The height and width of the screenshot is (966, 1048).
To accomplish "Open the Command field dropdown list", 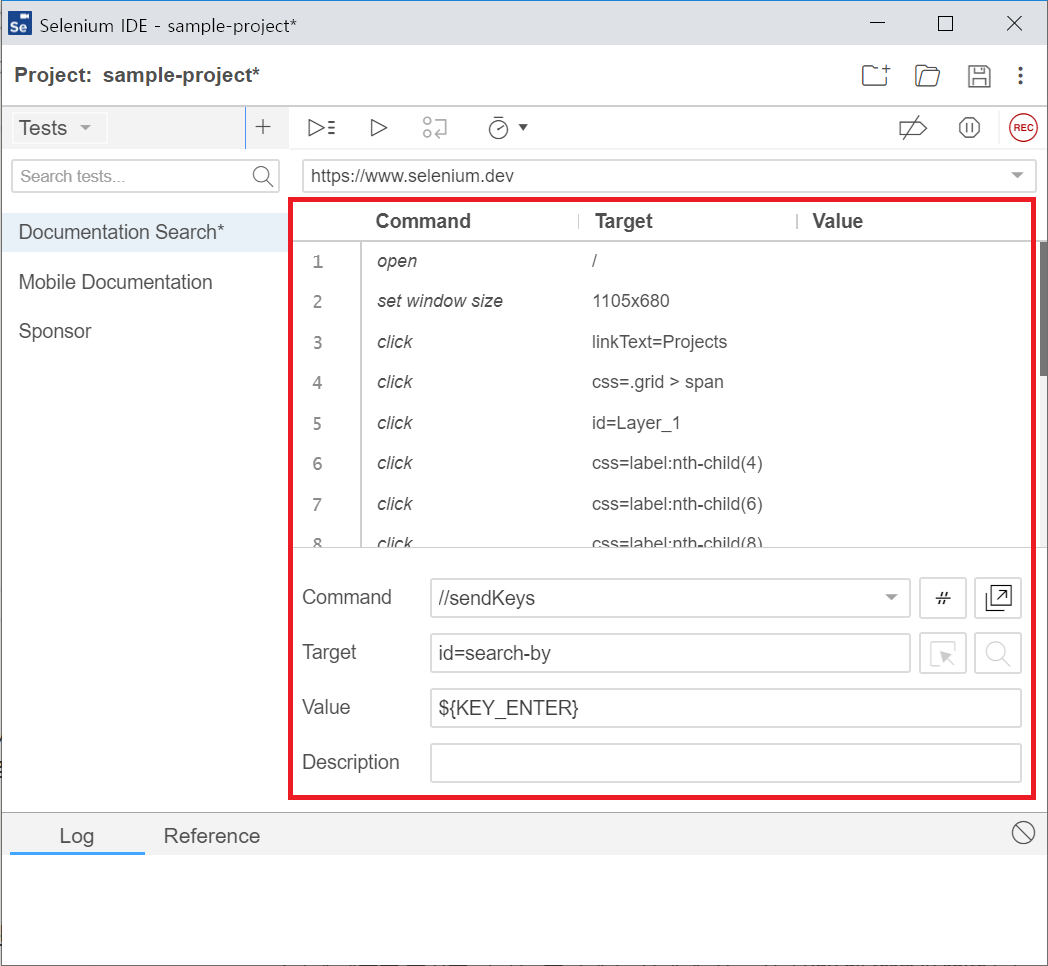I will pos(891,598).
